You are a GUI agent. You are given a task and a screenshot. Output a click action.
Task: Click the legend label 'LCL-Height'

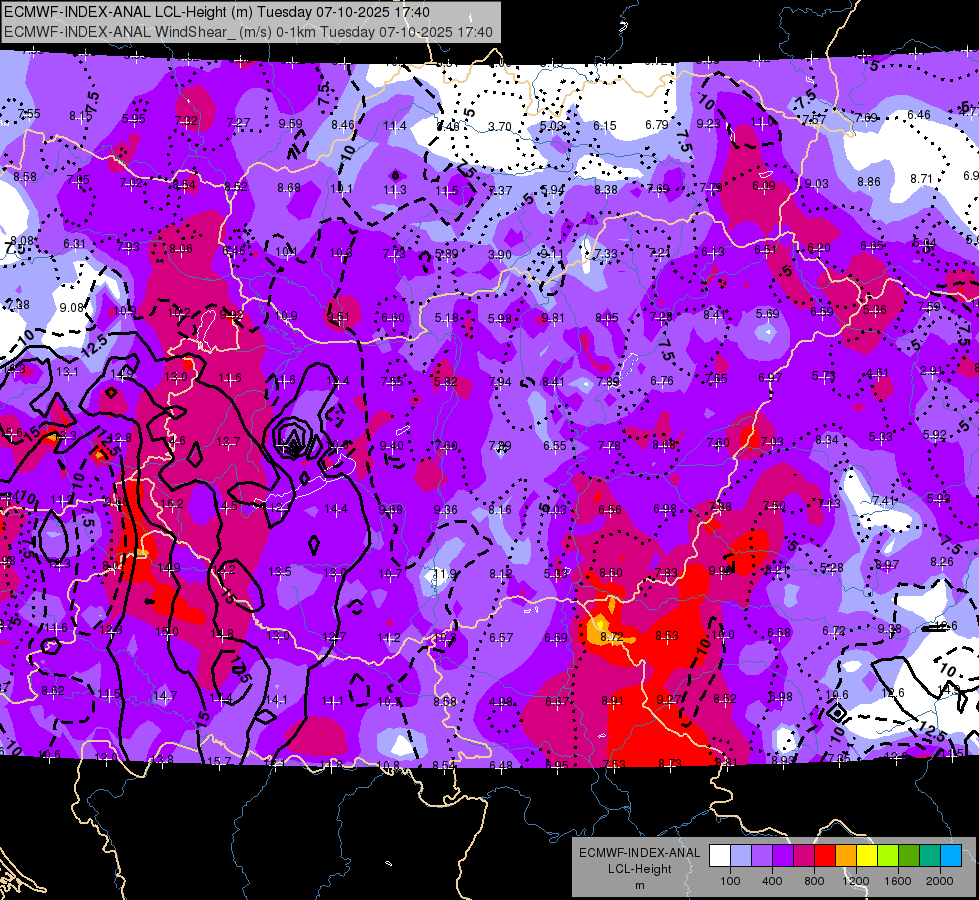tap(640, 869)
